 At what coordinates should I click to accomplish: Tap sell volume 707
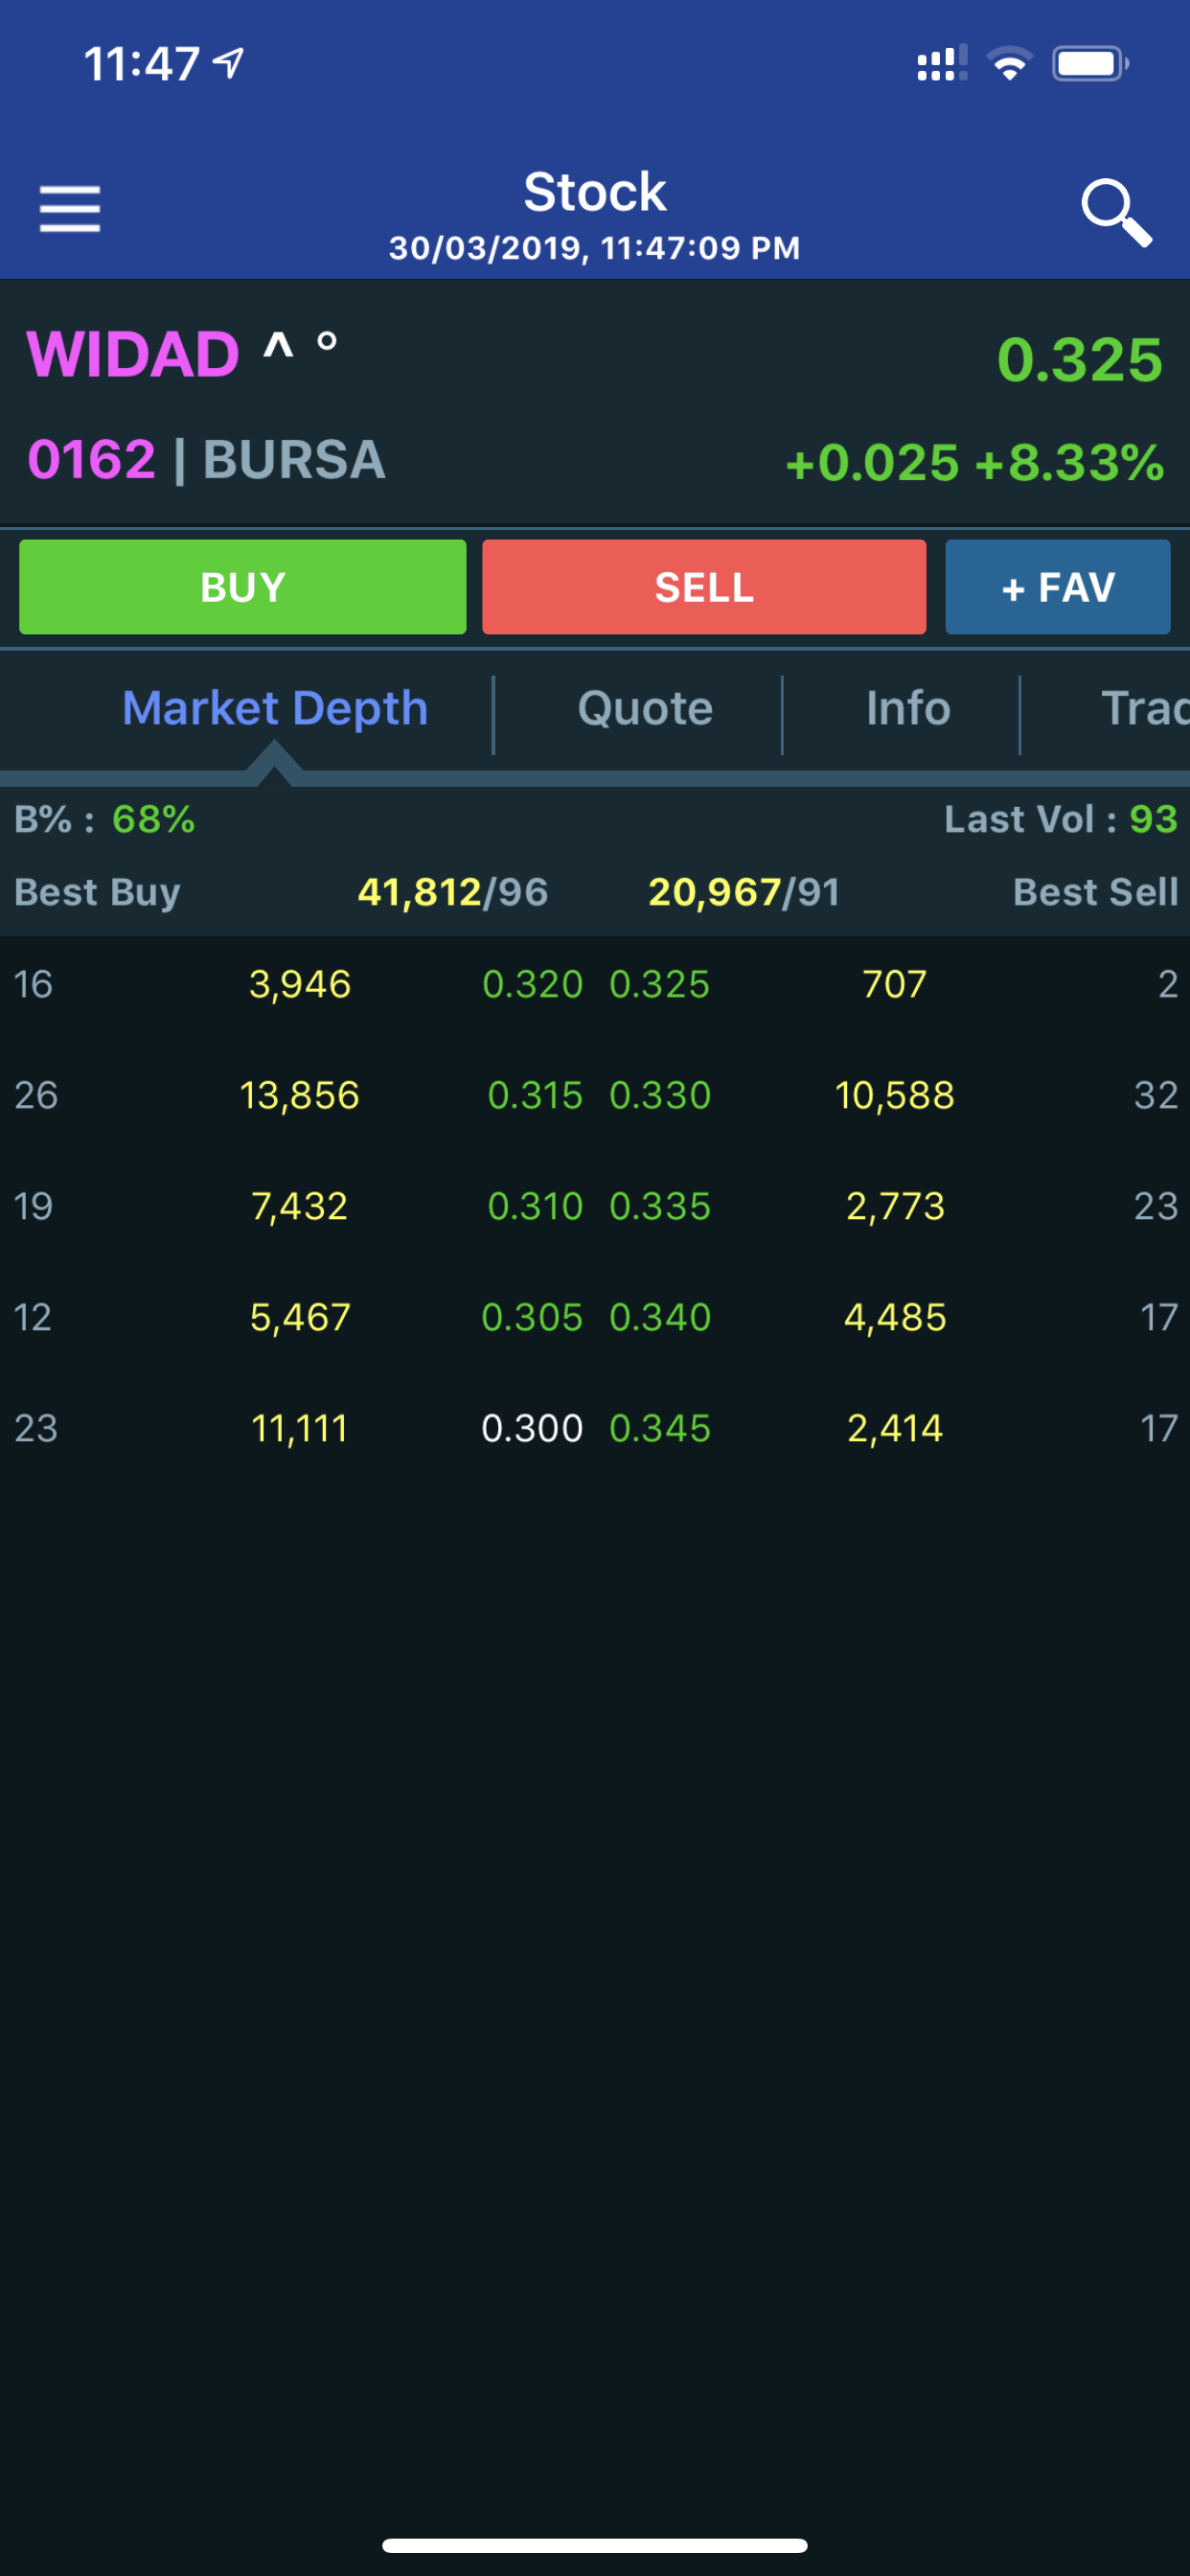tap(895, 984)
